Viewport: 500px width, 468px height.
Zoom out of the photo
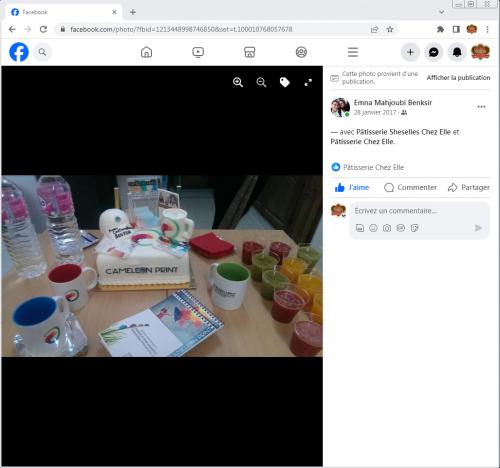pyautogui.click(x=261, y=82)
